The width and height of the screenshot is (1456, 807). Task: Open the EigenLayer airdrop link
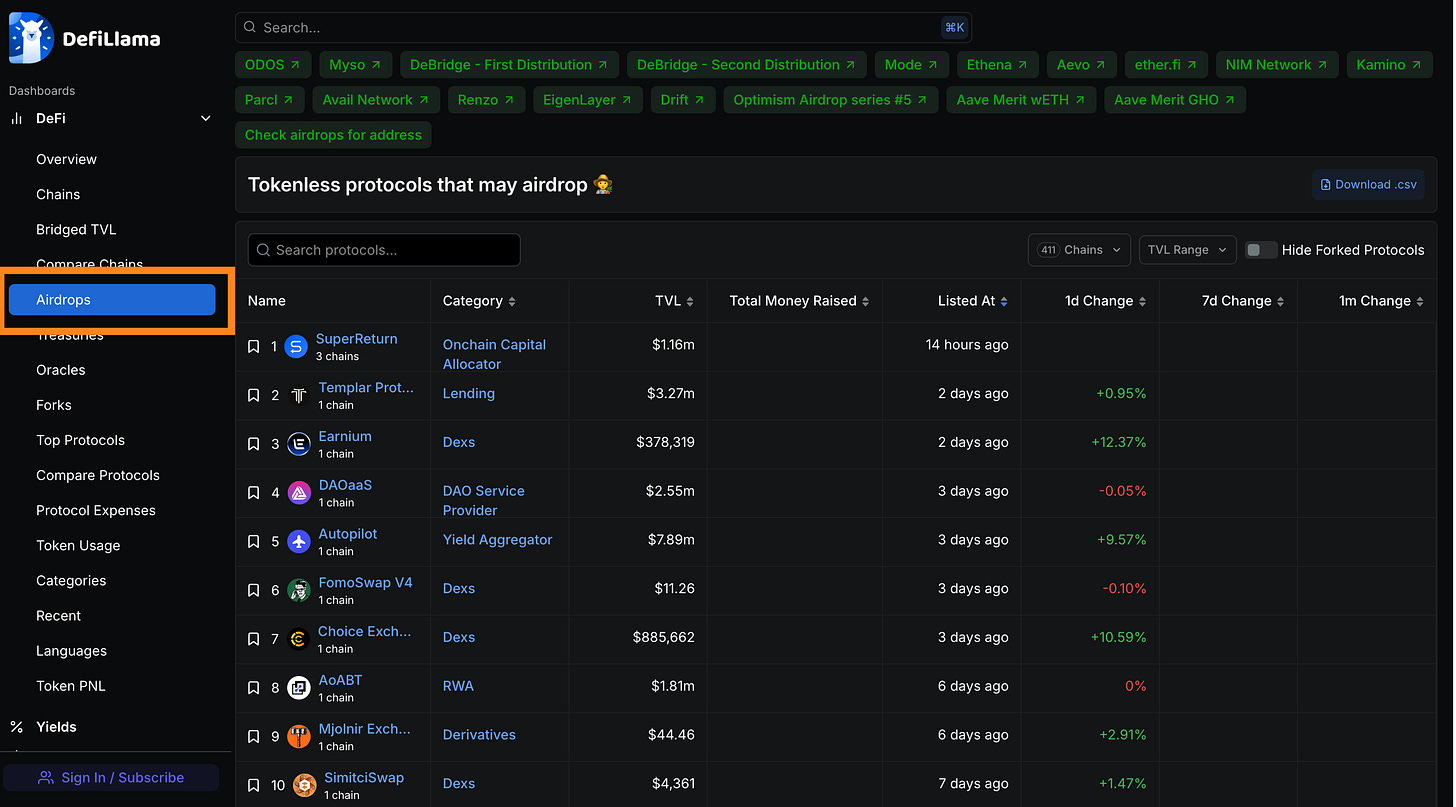pyautogui.click(x=587, y=100)
